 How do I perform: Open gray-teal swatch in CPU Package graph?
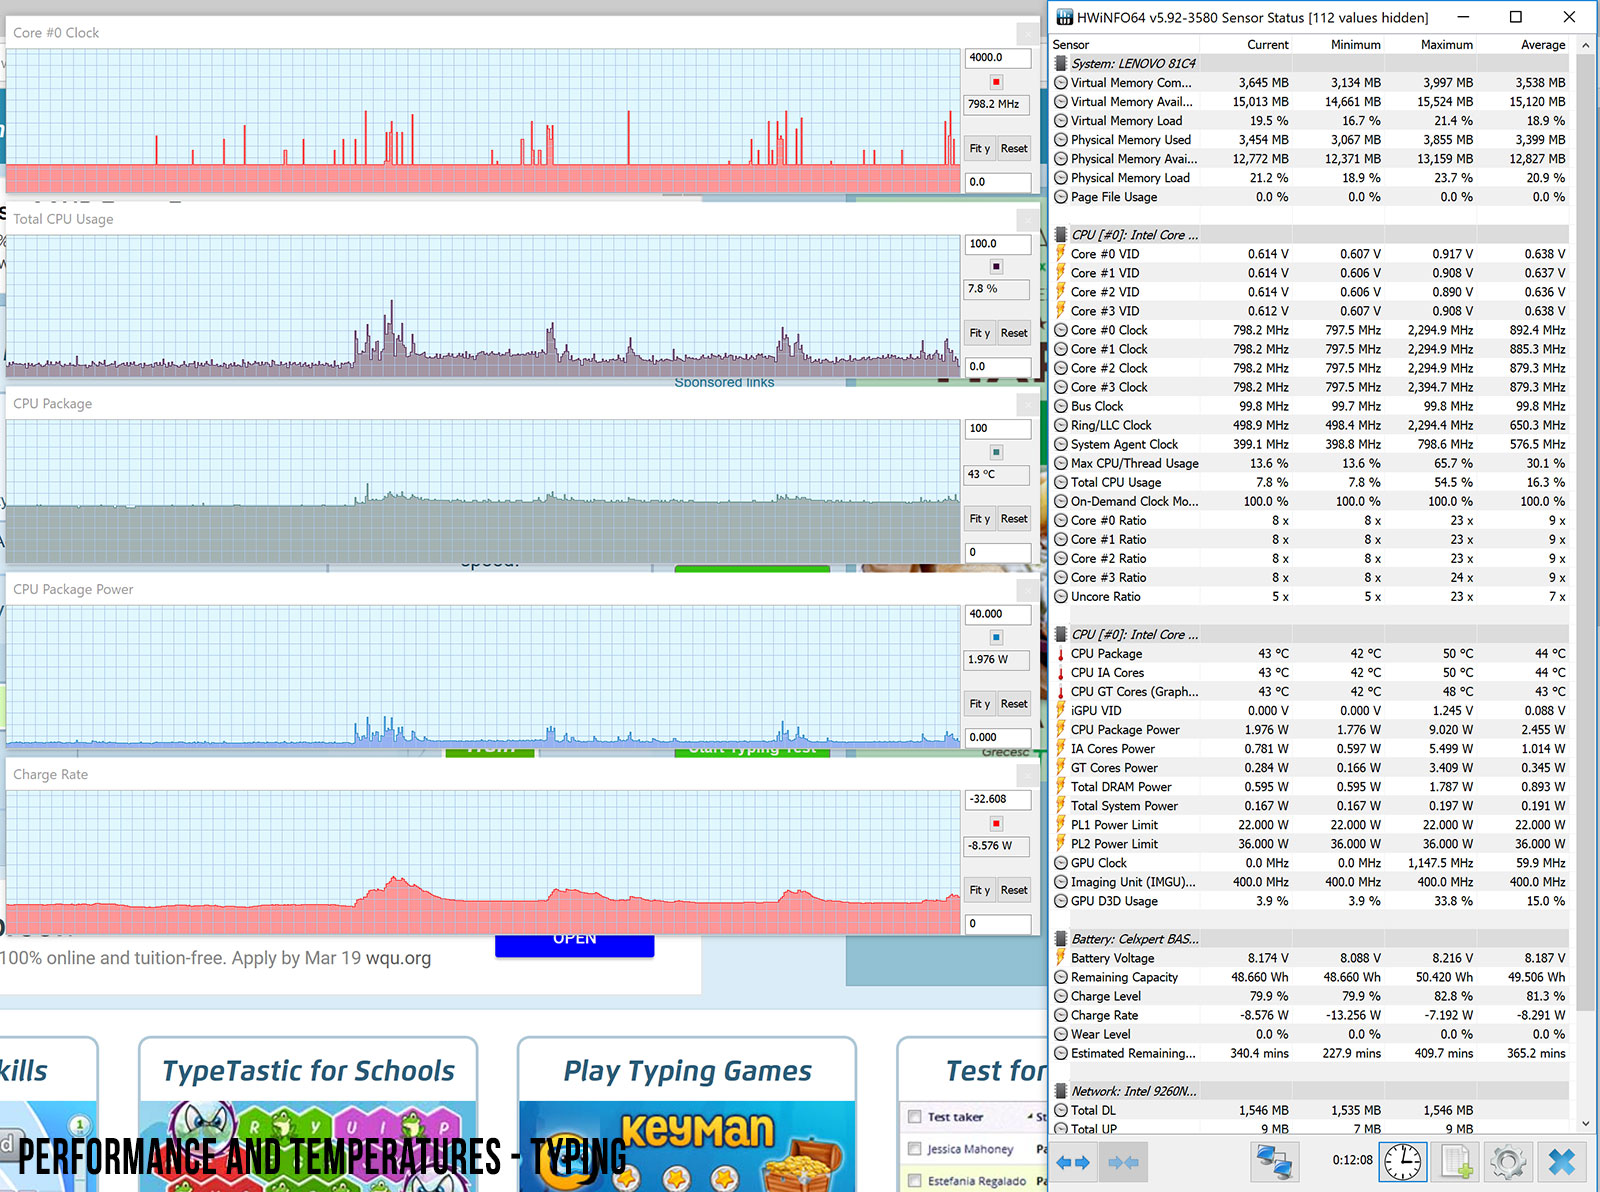coord(996,452)
